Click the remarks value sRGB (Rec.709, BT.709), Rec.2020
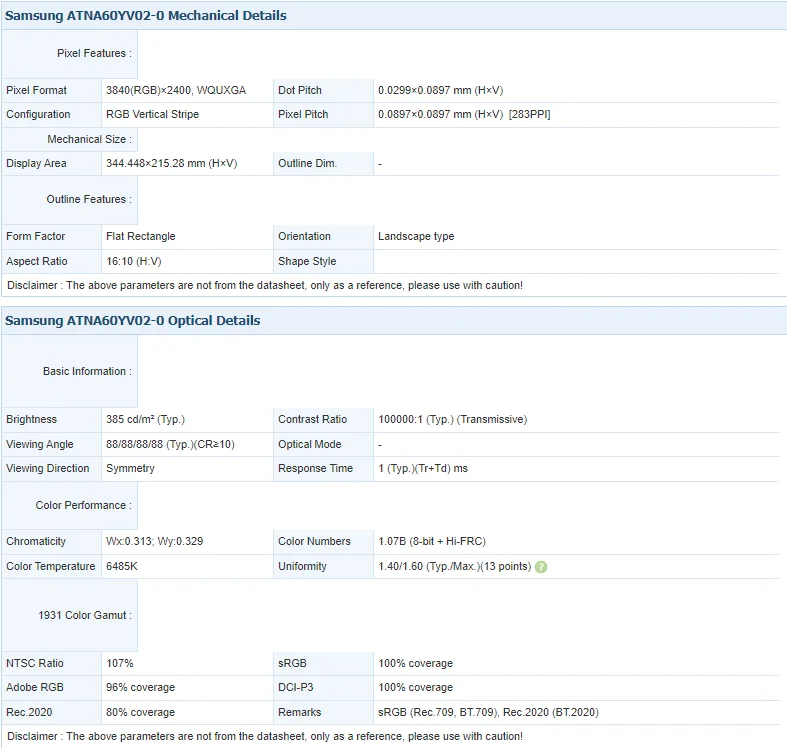 [x=488, y=712]
